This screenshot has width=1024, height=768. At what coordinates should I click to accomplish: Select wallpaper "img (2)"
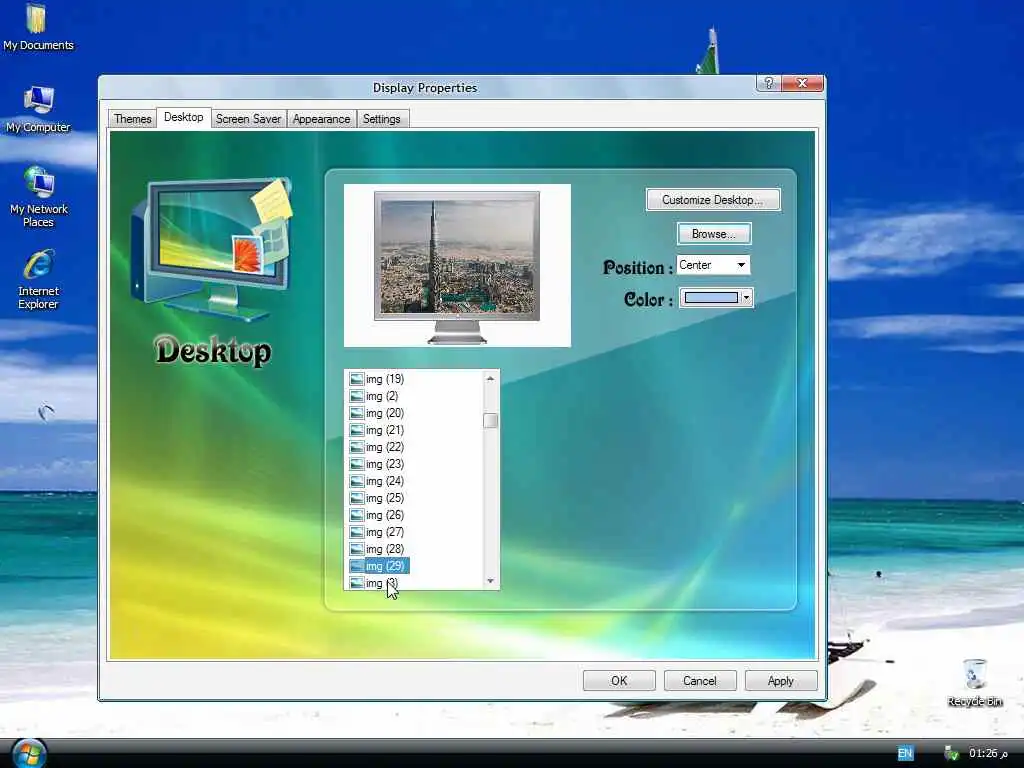[381, 396]
